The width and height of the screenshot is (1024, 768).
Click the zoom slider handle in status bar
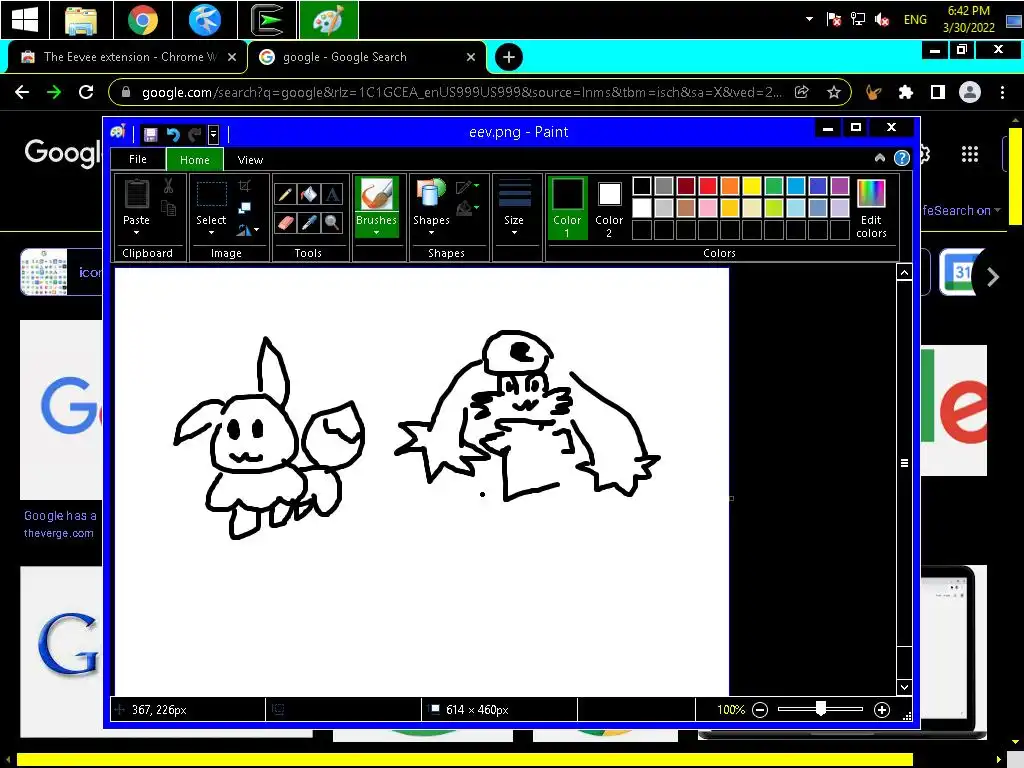821,709
